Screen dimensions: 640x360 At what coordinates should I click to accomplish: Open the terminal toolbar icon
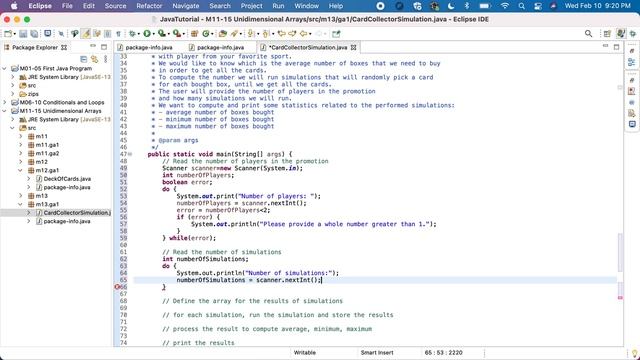[x=48, y=34]
